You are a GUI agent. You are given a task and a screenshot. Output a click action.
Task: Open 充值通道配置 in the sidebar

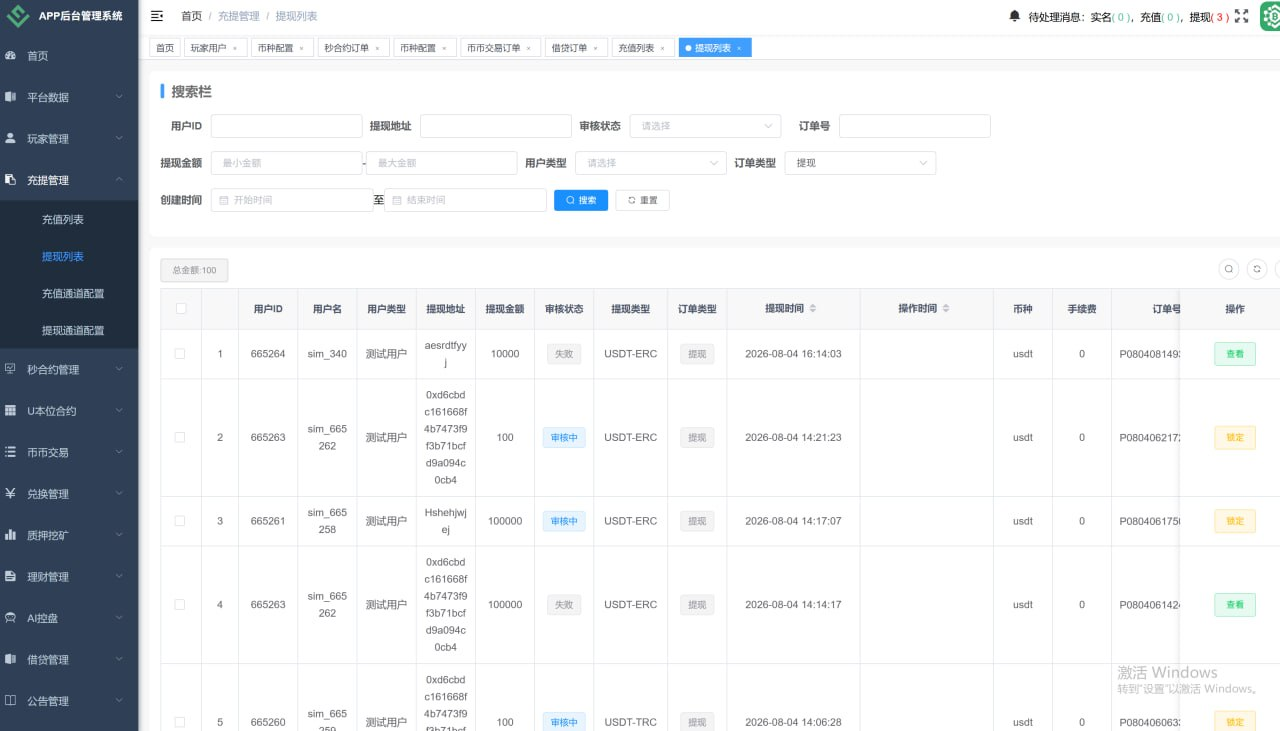(x=73, y=293)
